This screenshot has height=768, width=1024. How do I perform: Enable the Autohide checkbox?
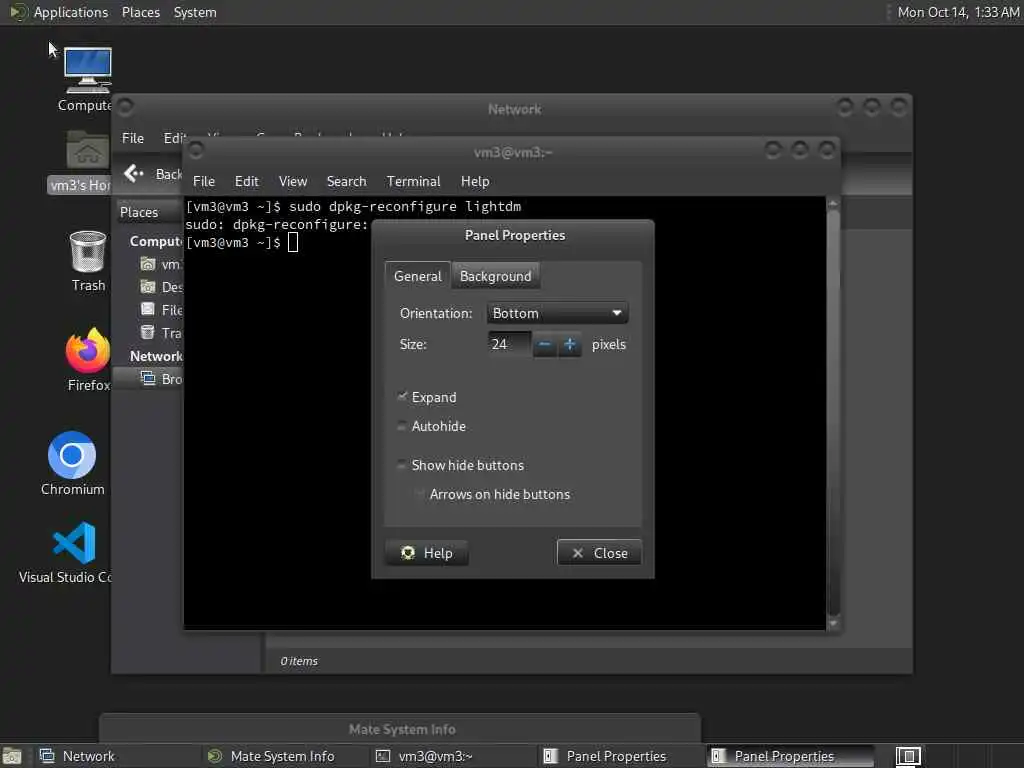coord(402,426)
